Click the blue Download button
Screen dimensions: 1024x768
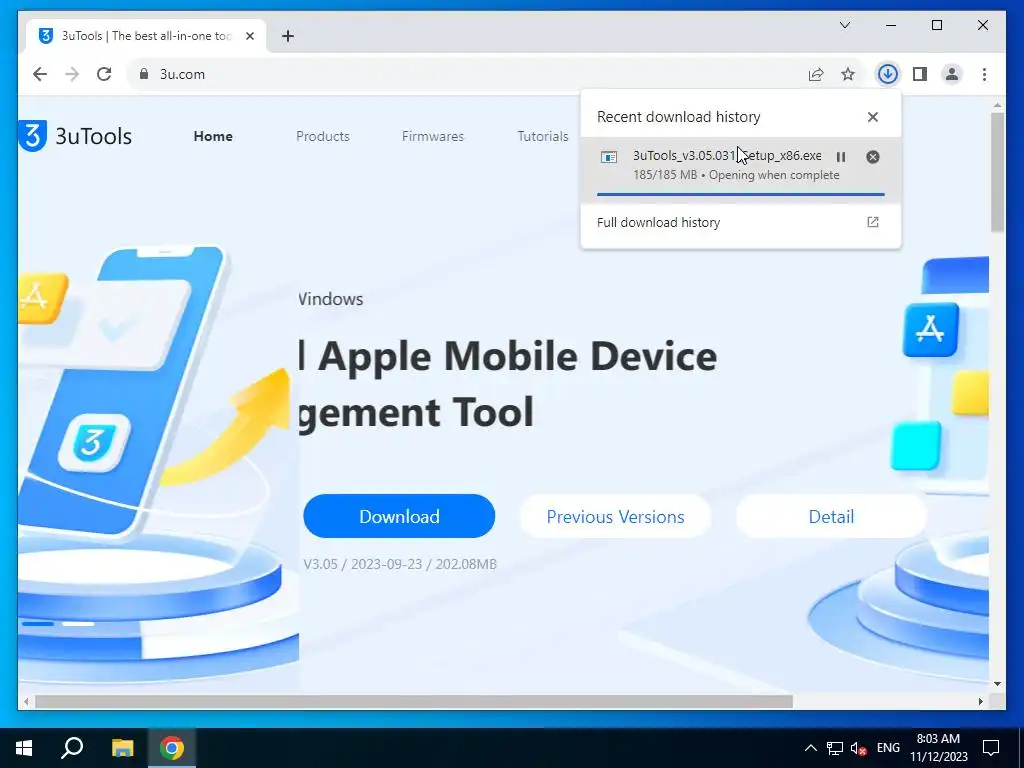pyautogui.click(x=399, y=516)
